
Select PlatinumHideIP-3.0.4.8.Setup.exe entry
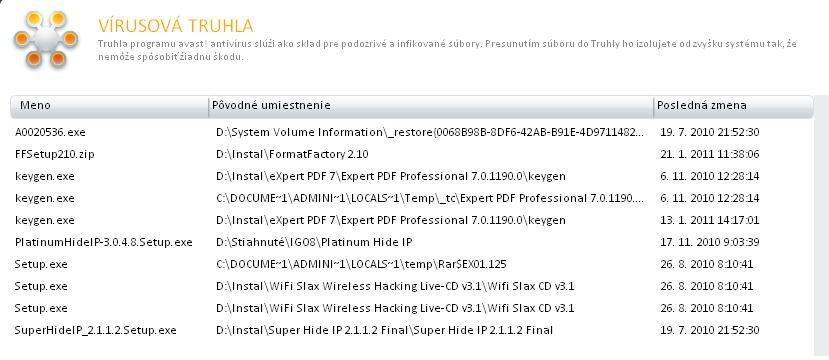(x=411, y=242)
